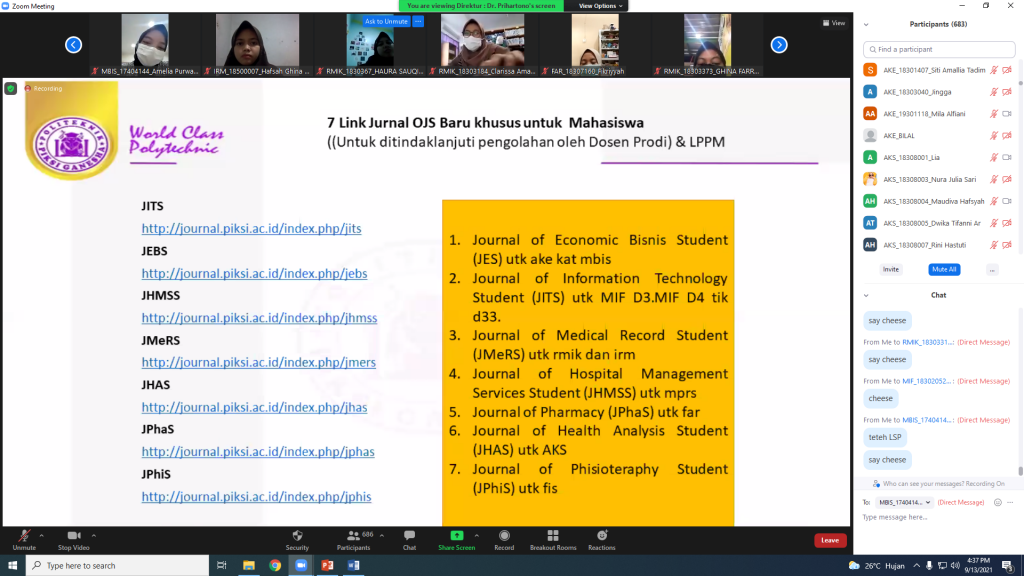Go to previous video thumbnails page

click(73, 44)
